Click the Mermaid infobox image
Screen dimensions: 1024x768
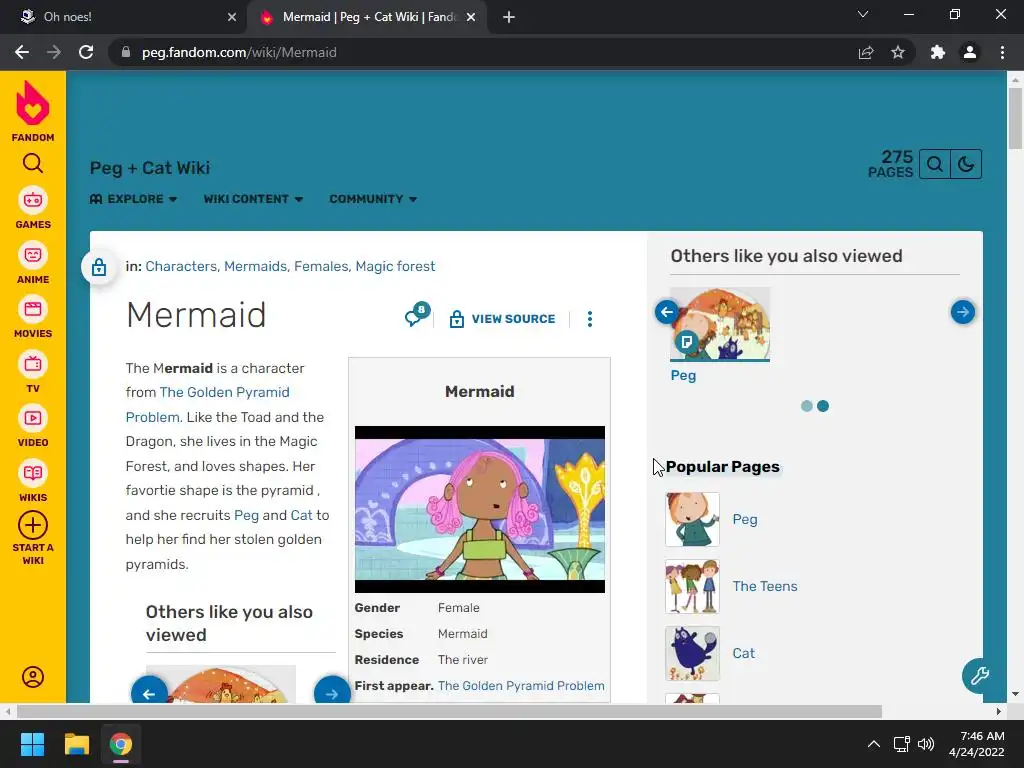(480, 509)
